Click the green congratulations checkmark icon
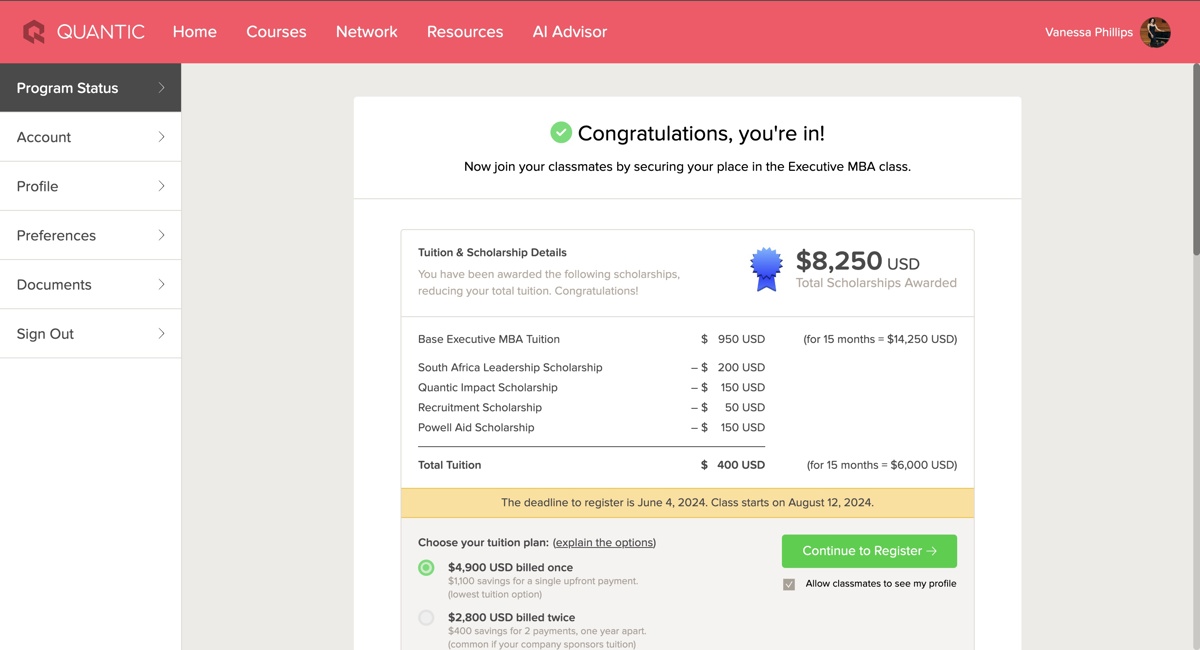Screen dimensions: 1200x650 (561, 132)
